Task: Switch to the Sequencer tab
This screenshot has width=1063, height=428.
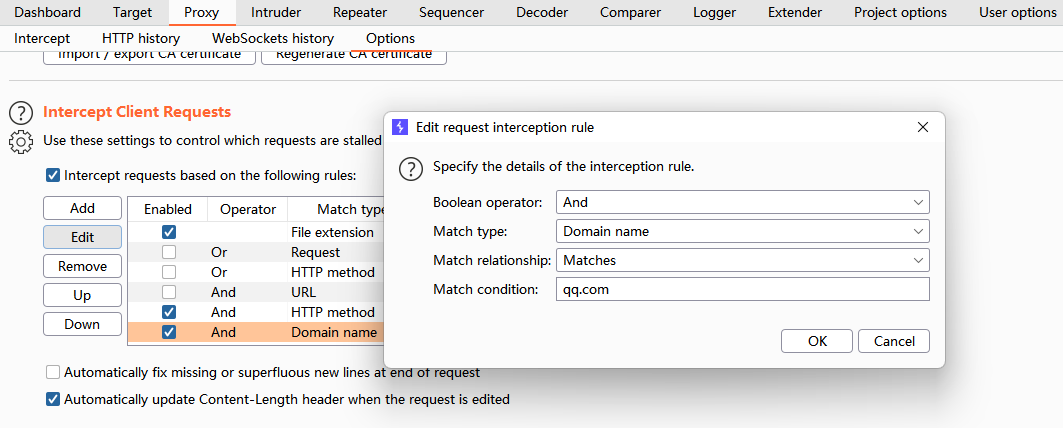Action: point(452,12)
